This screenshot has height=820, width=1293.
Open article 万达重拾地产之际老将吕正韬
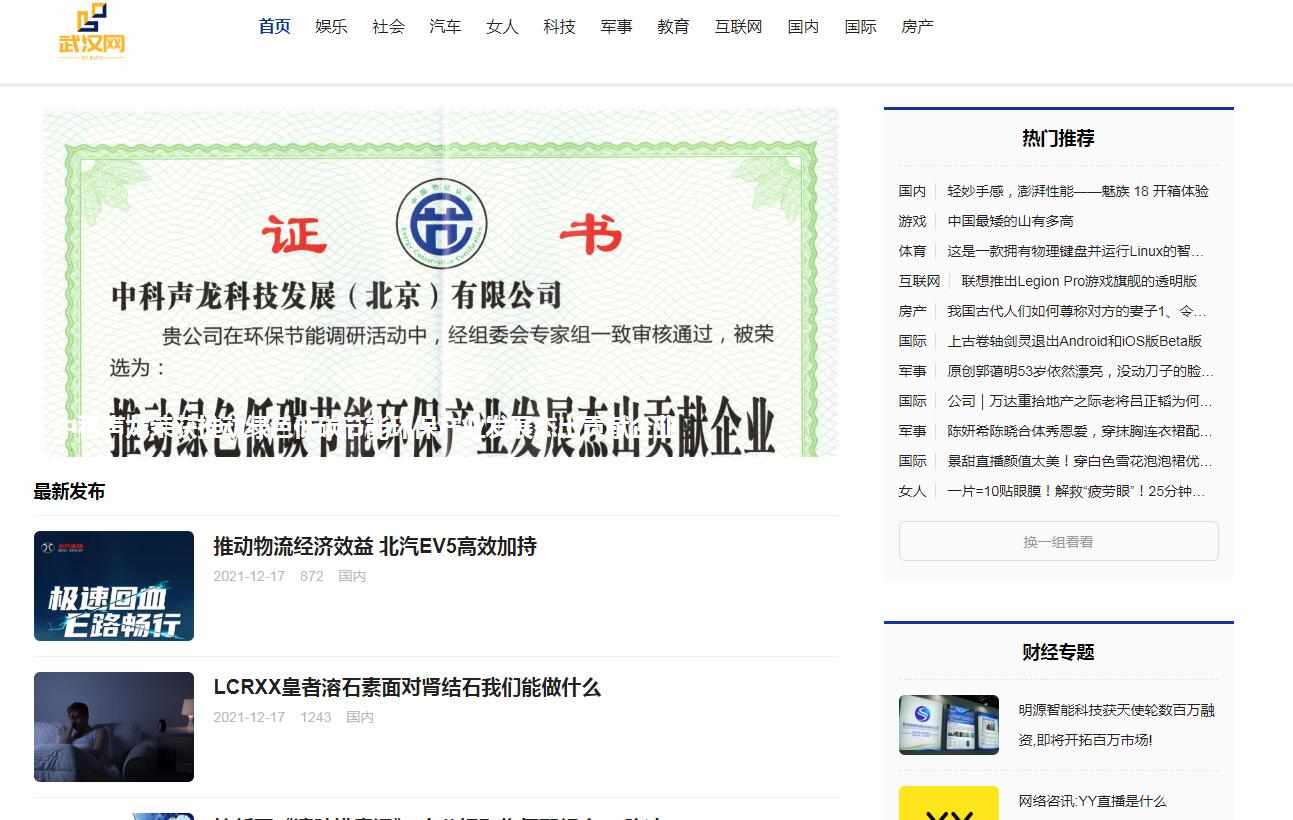[1080, 401]
